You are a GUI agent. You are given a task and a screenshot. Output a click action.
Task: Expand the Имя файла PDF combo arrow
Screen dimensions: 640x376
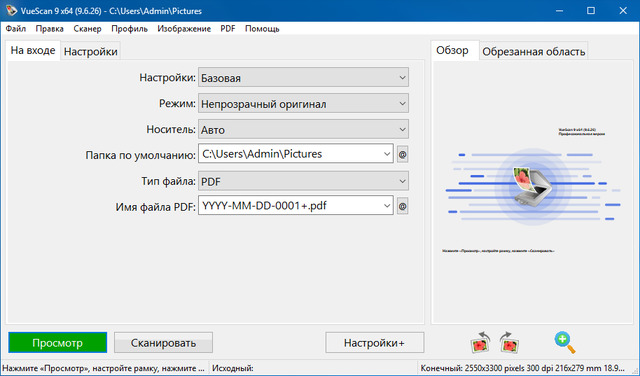tap(387, 206)
